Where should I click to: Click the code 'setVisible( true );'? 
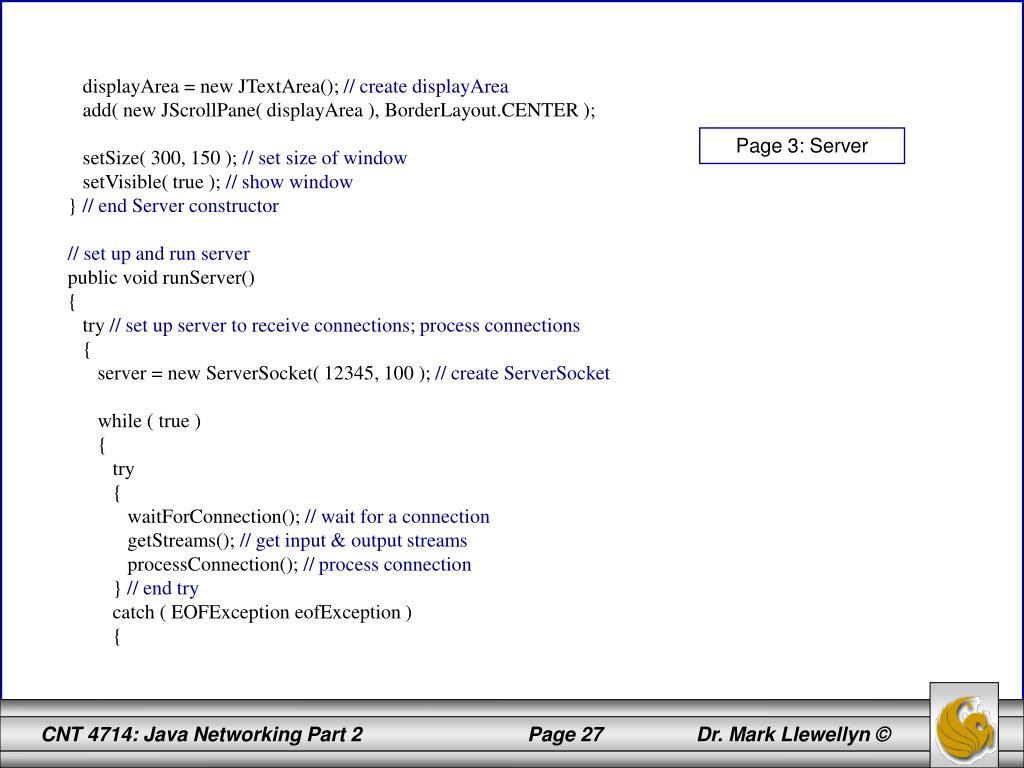152,182
